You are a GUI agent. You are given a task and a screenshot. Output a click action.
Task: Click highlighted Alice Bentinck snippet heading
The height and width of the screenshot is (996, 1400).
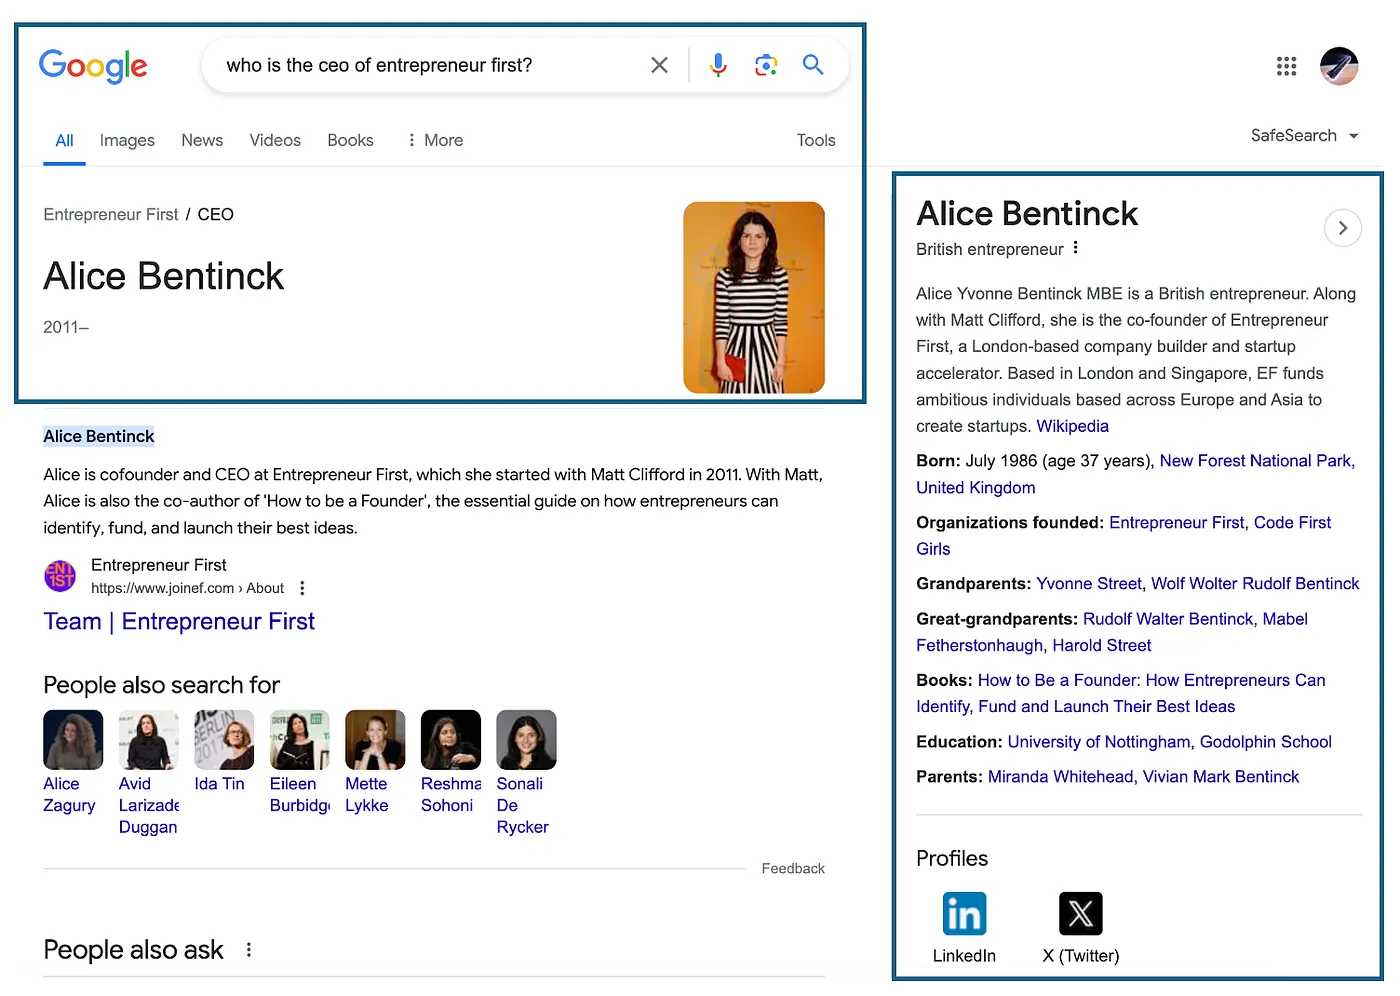(x=99, y=437)
